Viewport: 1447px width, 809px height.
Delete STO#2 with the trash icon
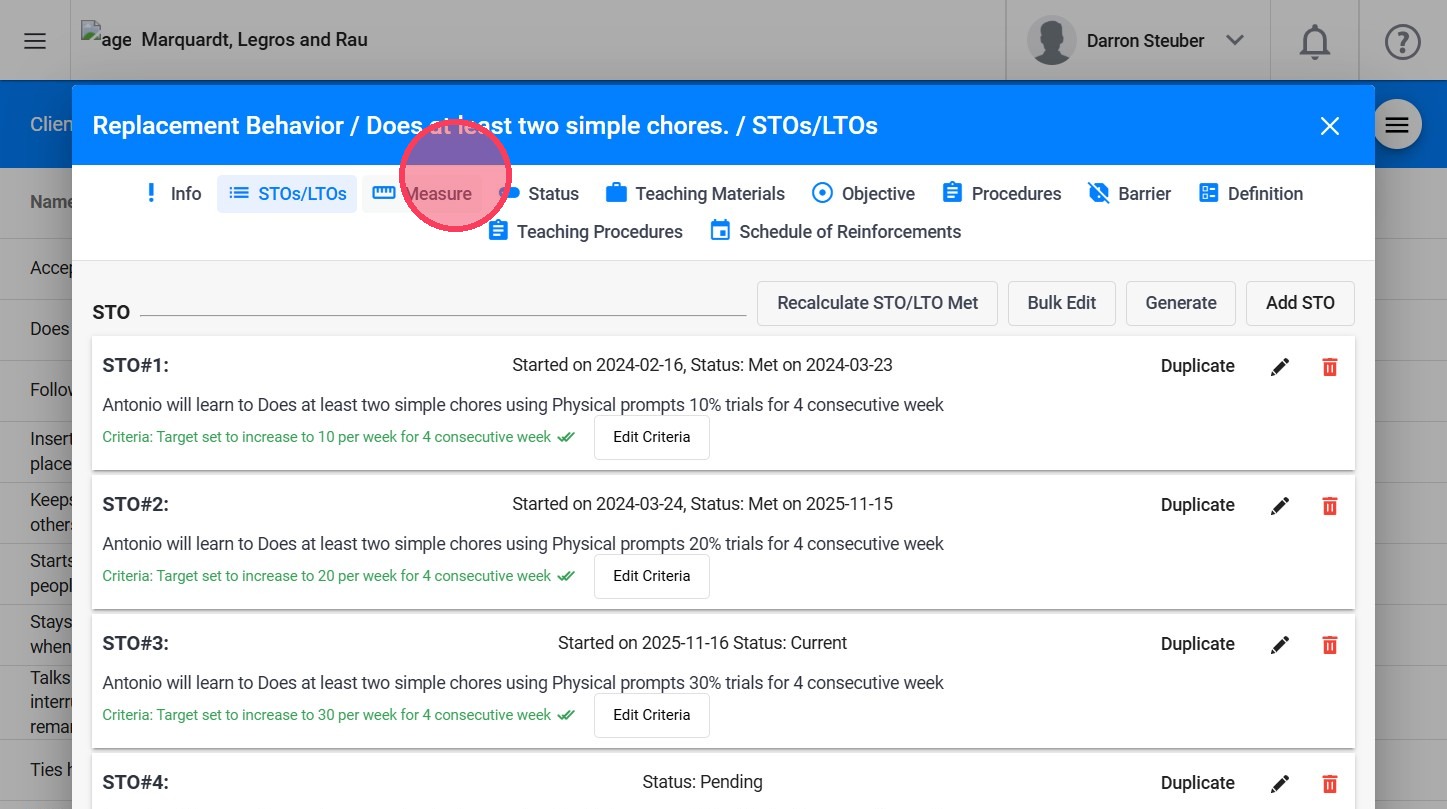[x=1330, y=506]
